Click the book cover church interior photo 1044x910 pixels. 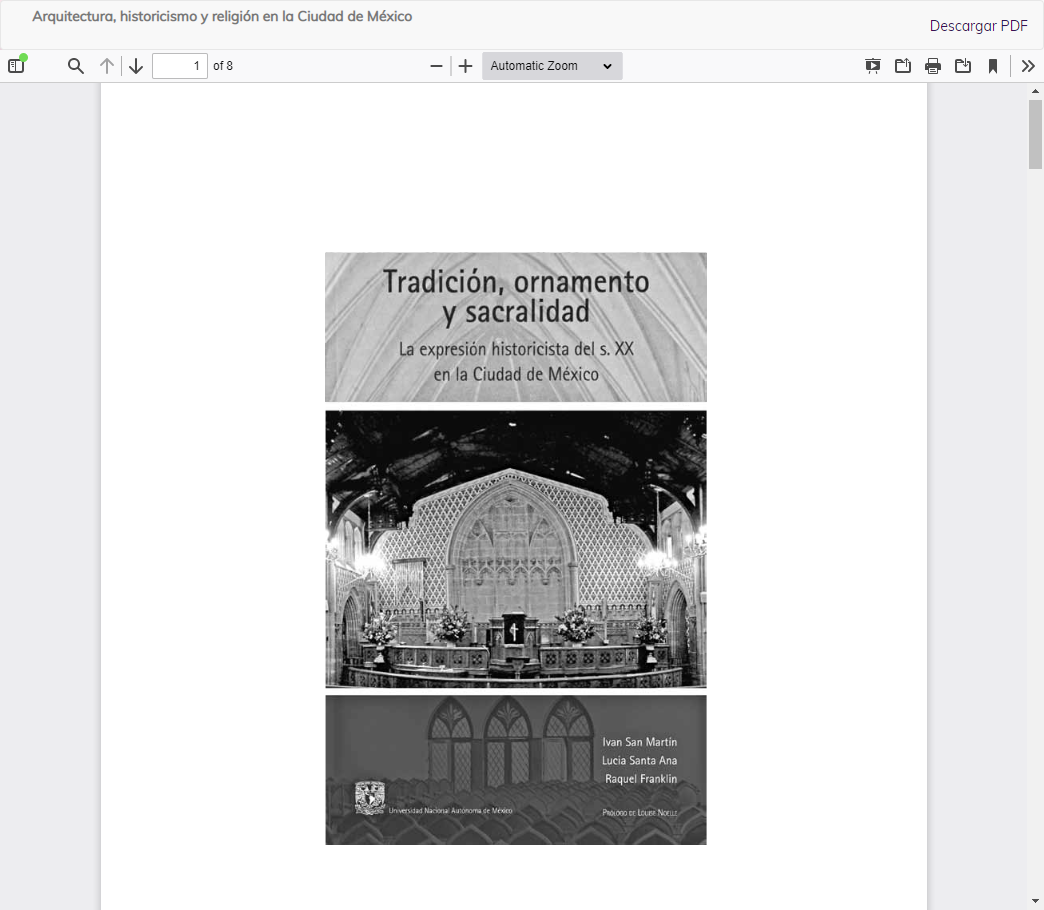(x=516, y=549)
